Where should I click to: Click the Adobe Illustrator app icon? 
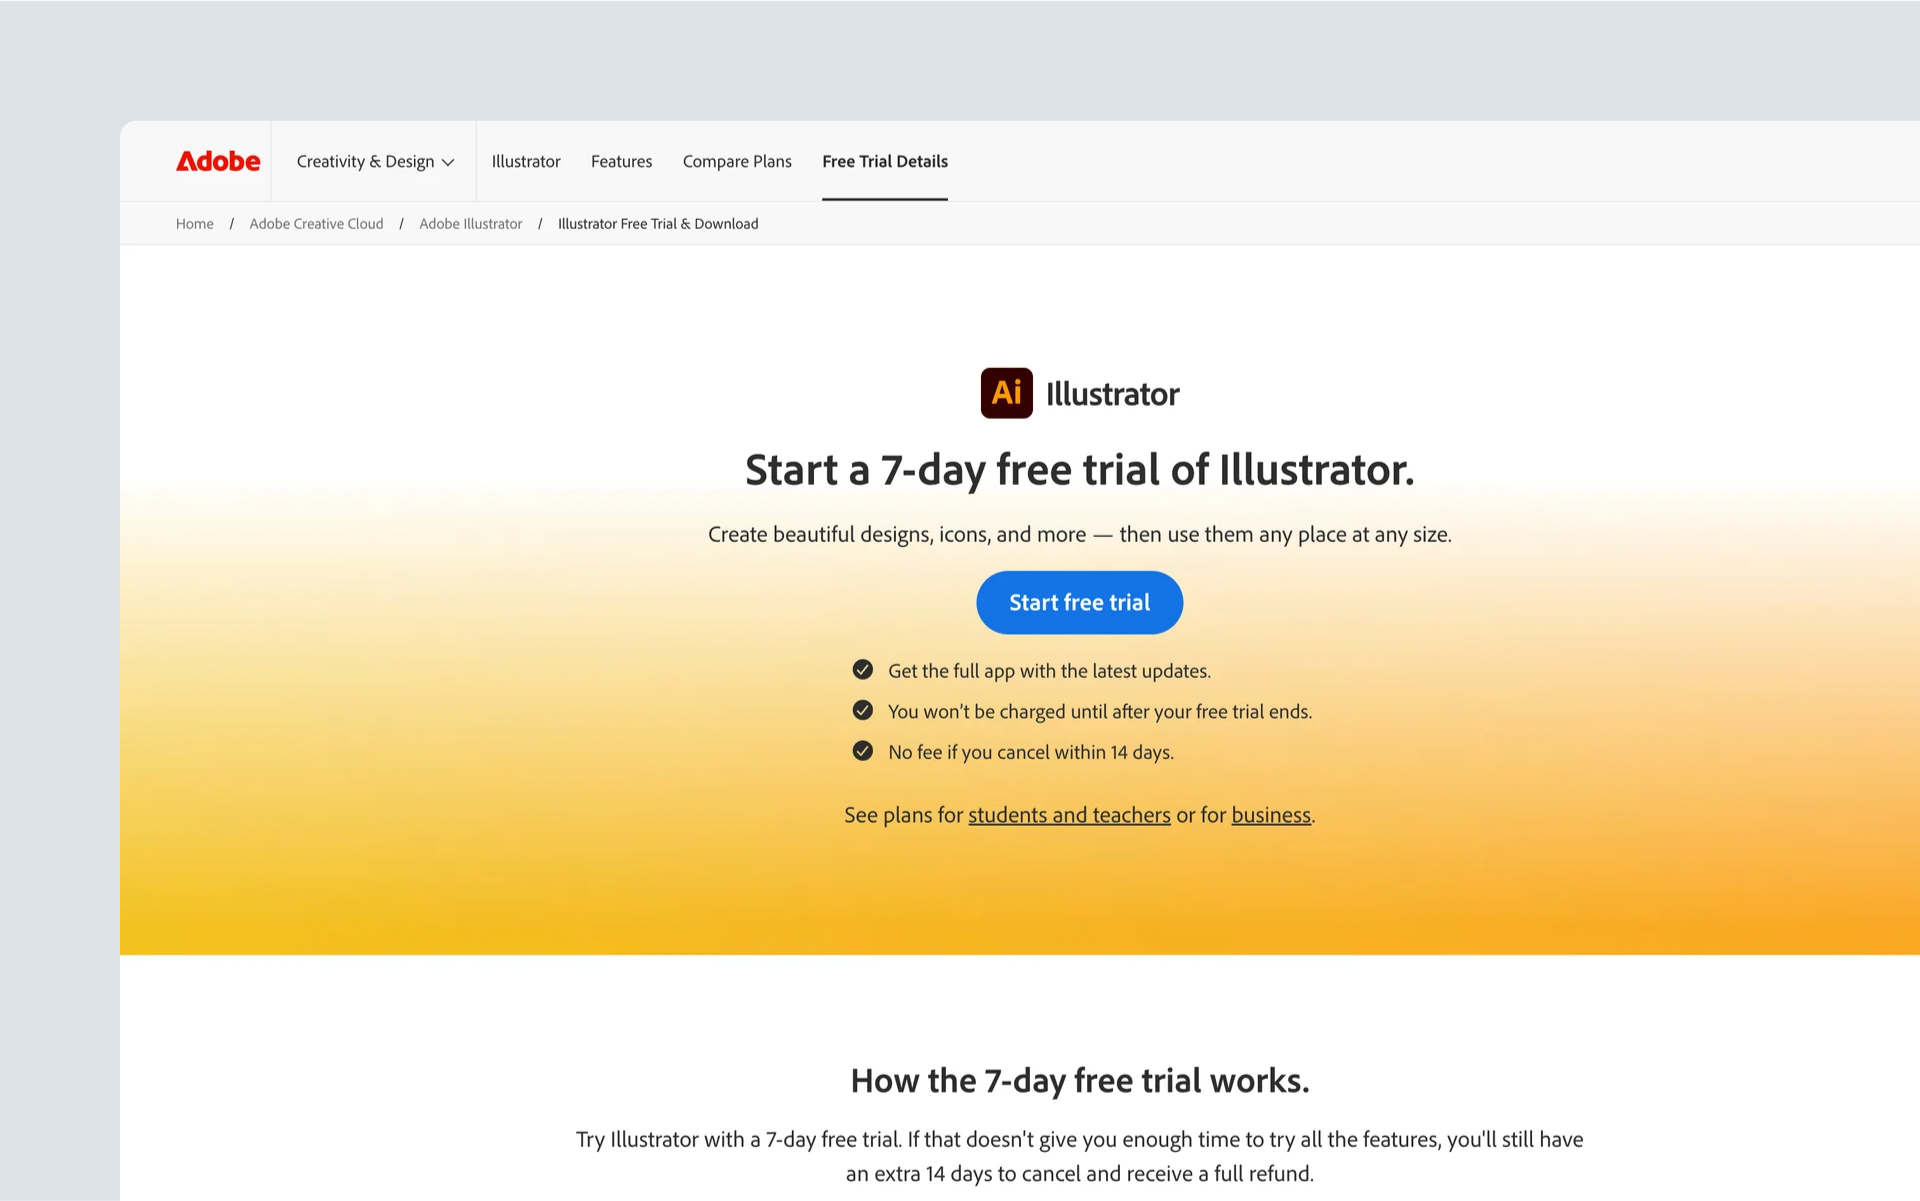point(1006,393)
